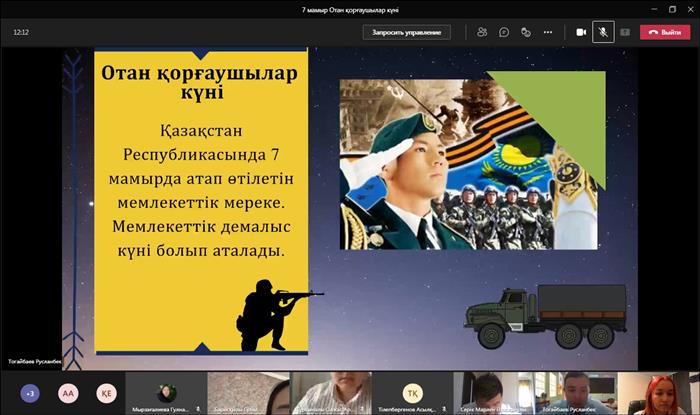
Task: Unmute the microphone
Action: pos(603,32)
